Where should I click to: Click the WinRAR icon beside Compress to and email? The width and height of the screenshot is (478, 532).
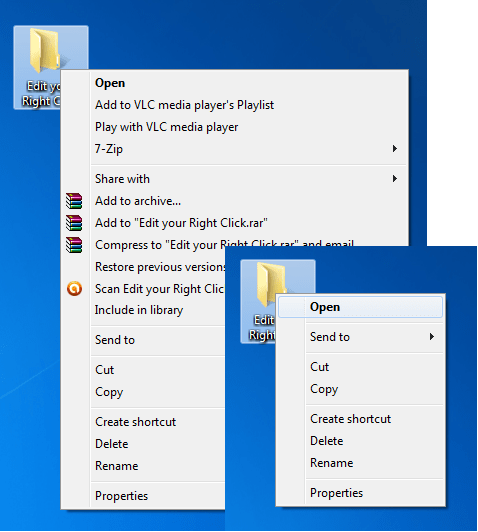(x=74, y=245)
